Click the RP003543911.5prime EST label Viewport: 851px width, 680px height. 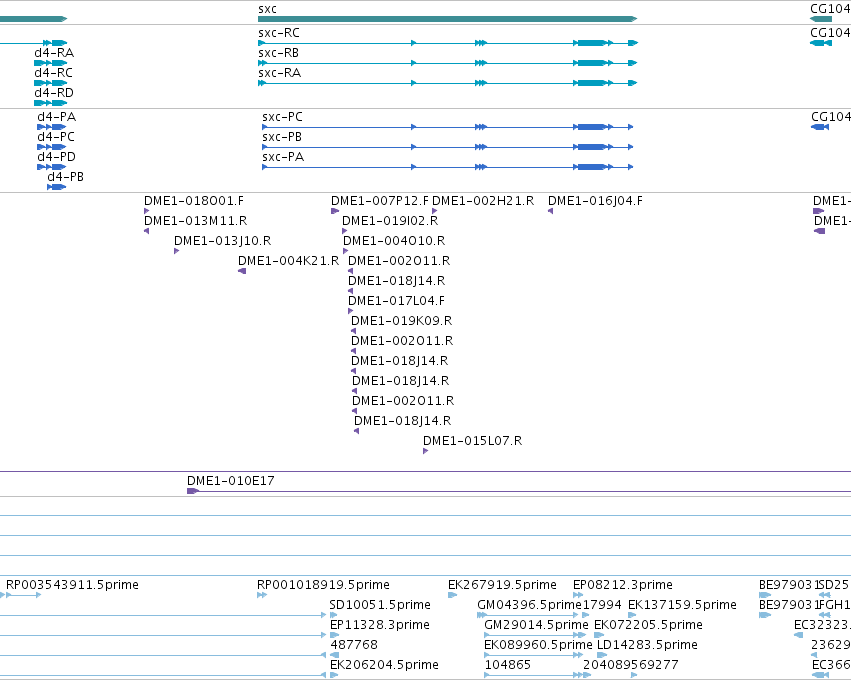72,585
